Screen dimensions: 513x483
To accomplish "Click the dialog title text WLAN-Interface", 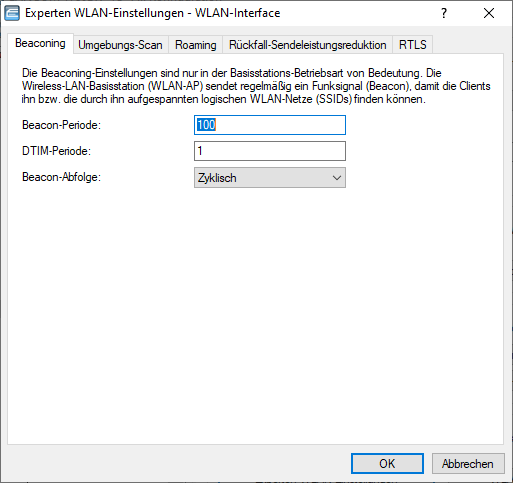I will tap(238, 13).
